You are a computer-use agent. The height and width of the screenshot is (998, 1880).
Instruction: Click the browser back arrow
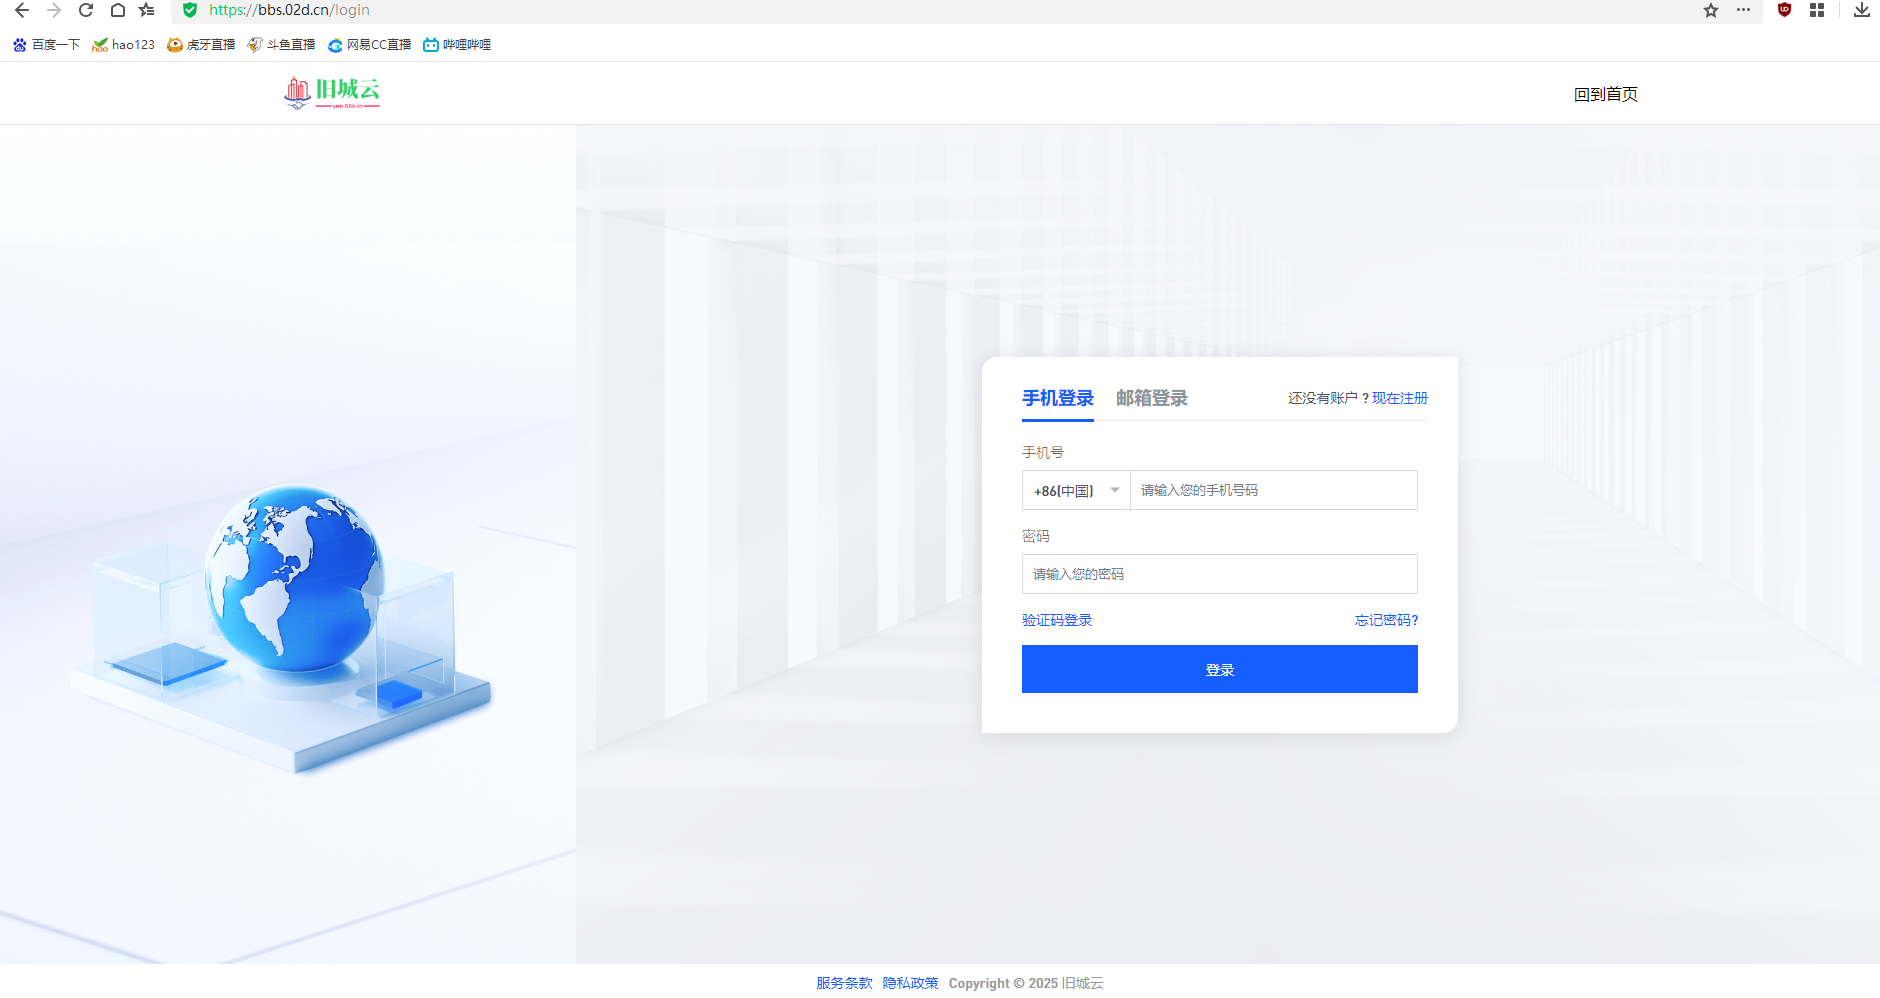(x=22, y=10)
